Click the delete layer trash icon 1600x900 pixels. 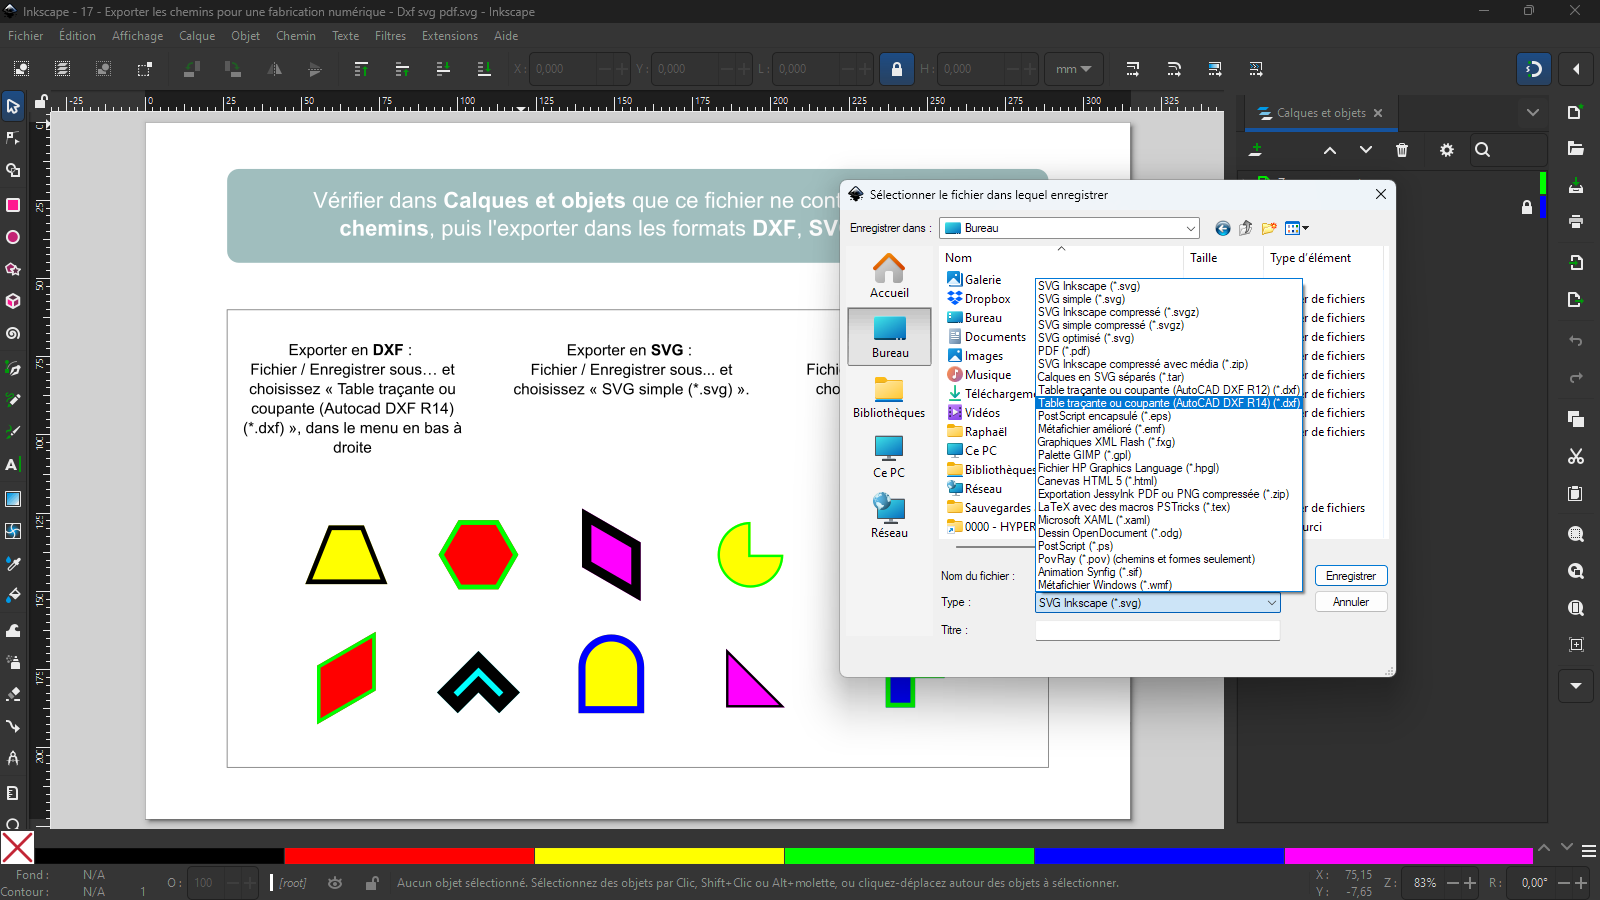1402,150
